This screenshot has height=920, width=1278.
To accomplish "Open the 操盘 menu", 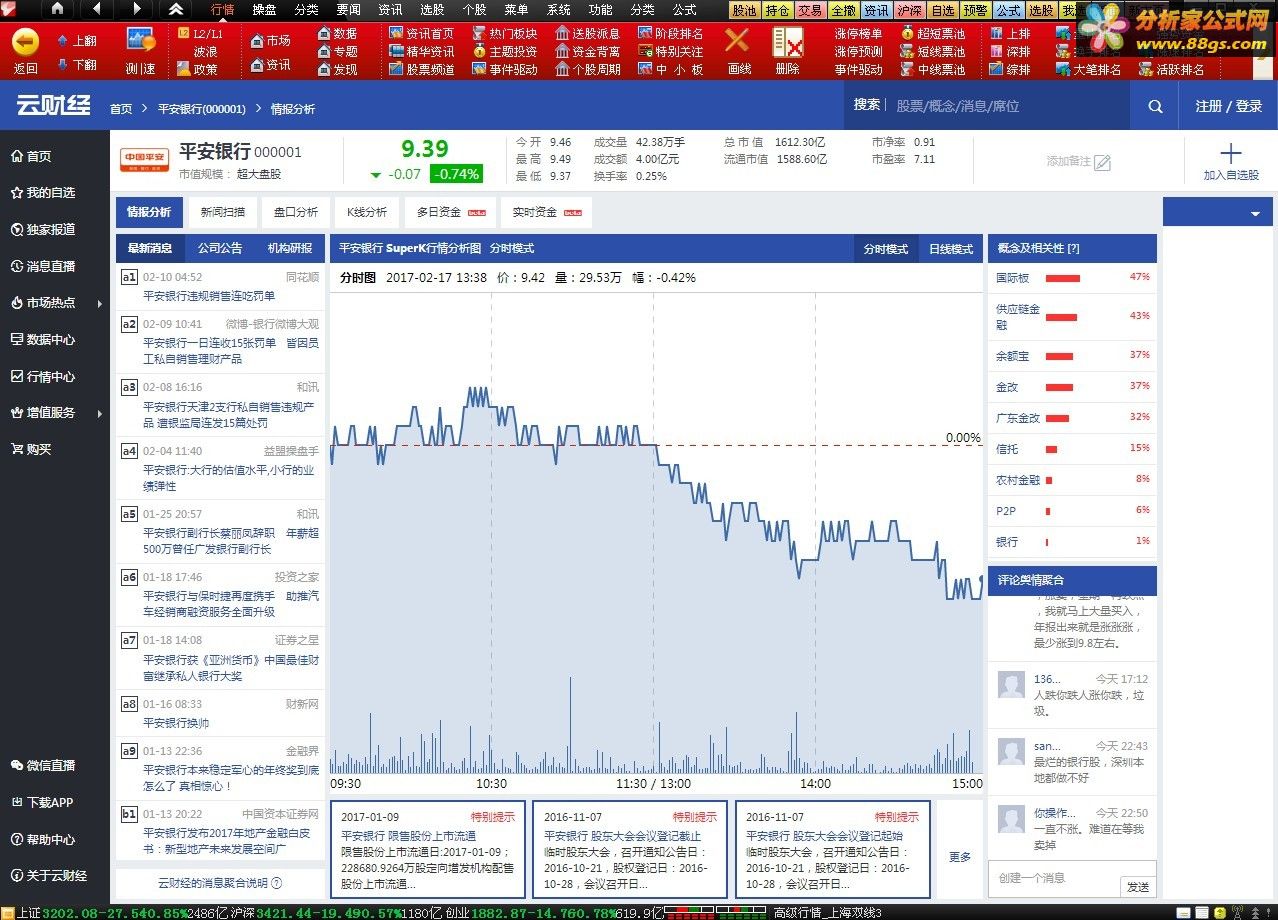I will click(265, 9).
